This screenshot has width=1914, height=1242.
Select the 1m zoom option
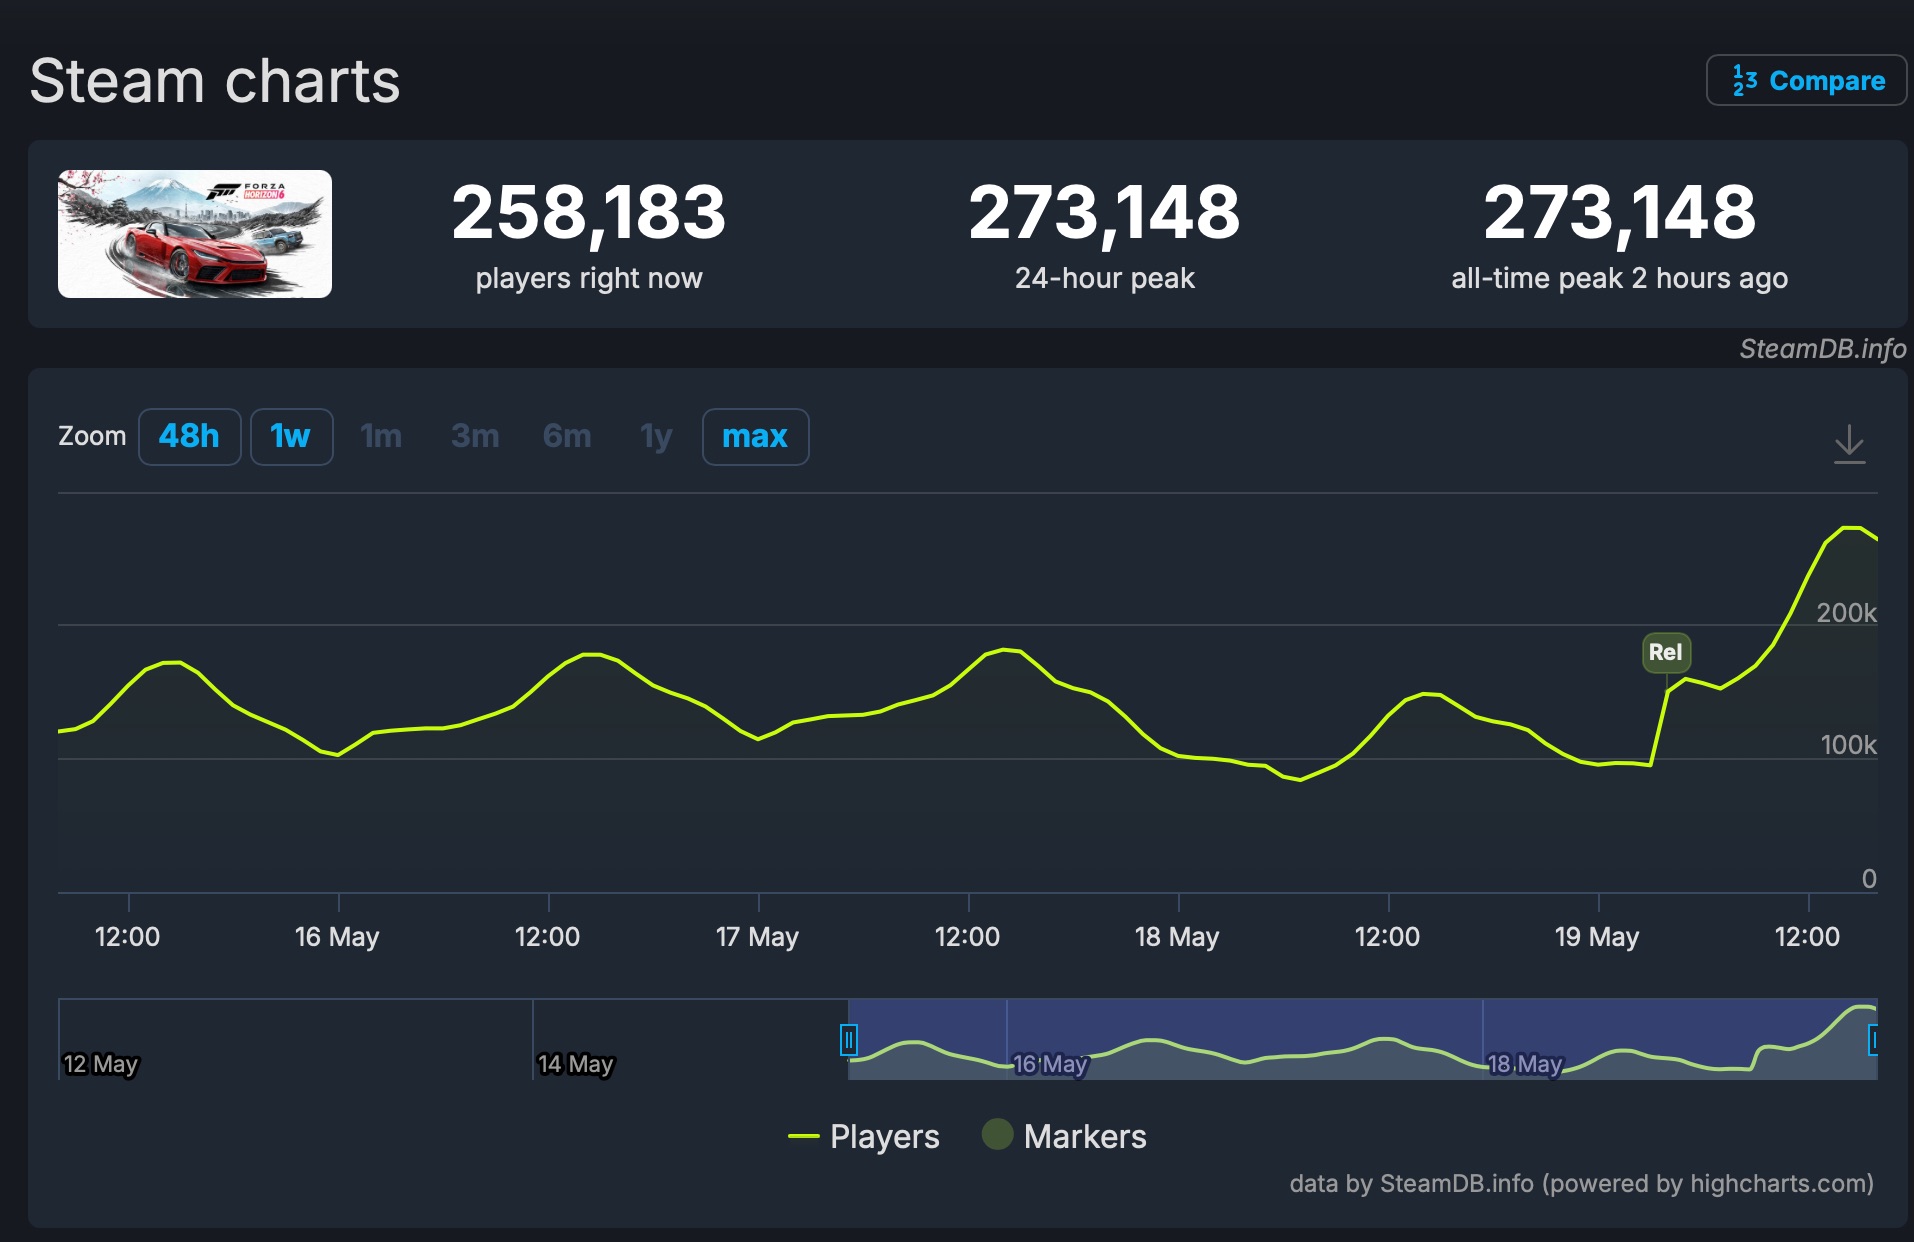click(x=381, y=437)
